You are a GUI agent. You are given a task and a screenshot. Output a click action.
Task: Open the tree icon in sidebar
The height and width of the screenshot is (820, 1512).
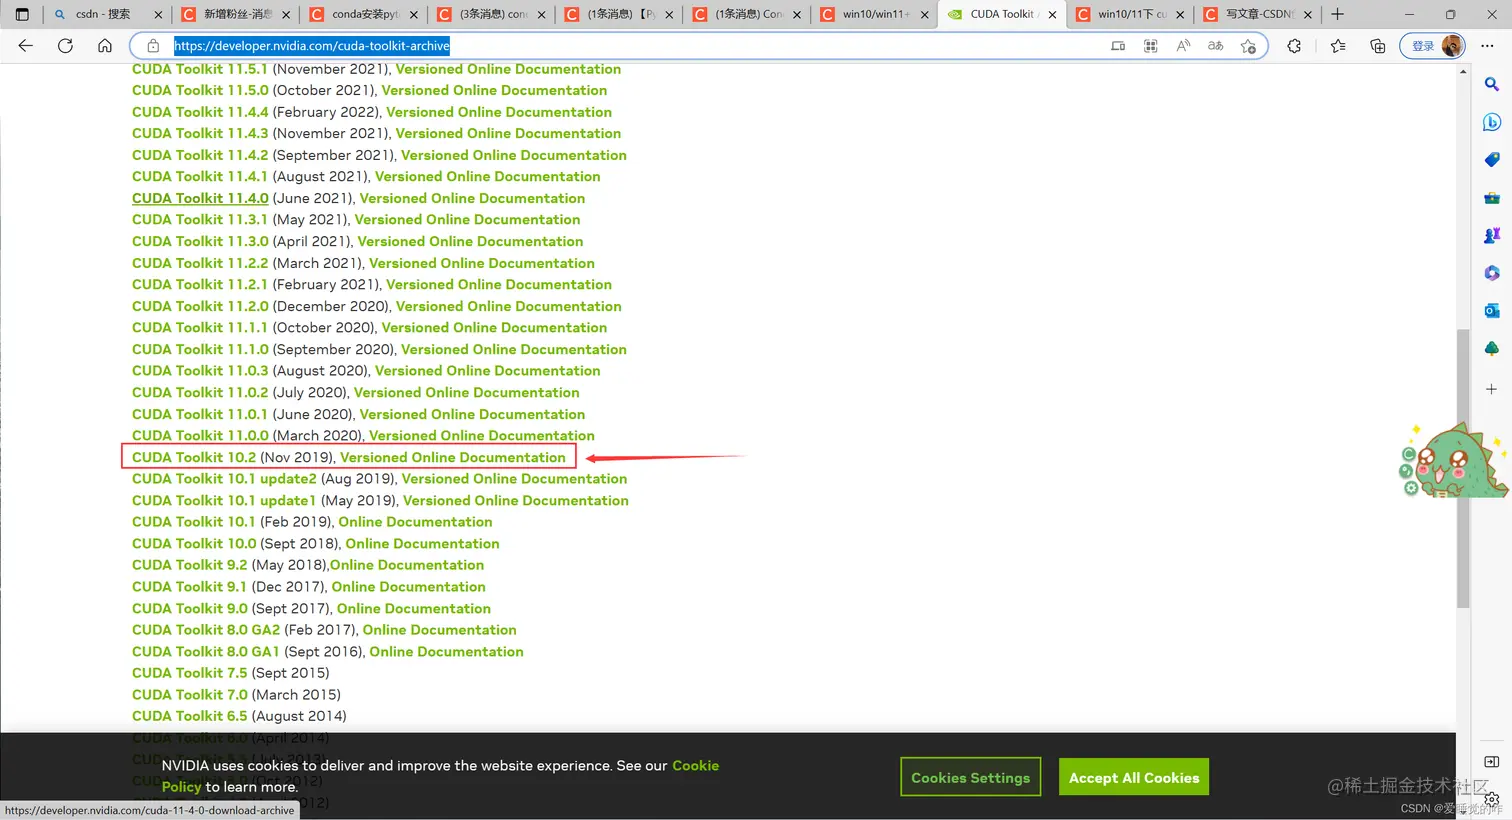1491,349
